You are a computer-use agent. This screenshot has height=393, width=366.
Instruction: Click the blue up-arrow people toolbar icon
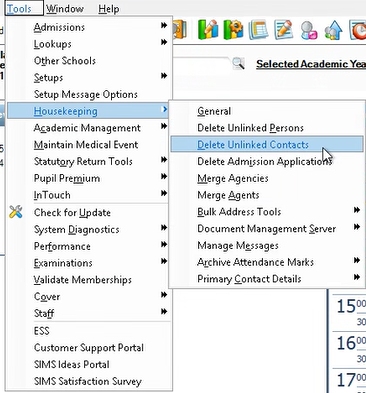pos(334,30)
